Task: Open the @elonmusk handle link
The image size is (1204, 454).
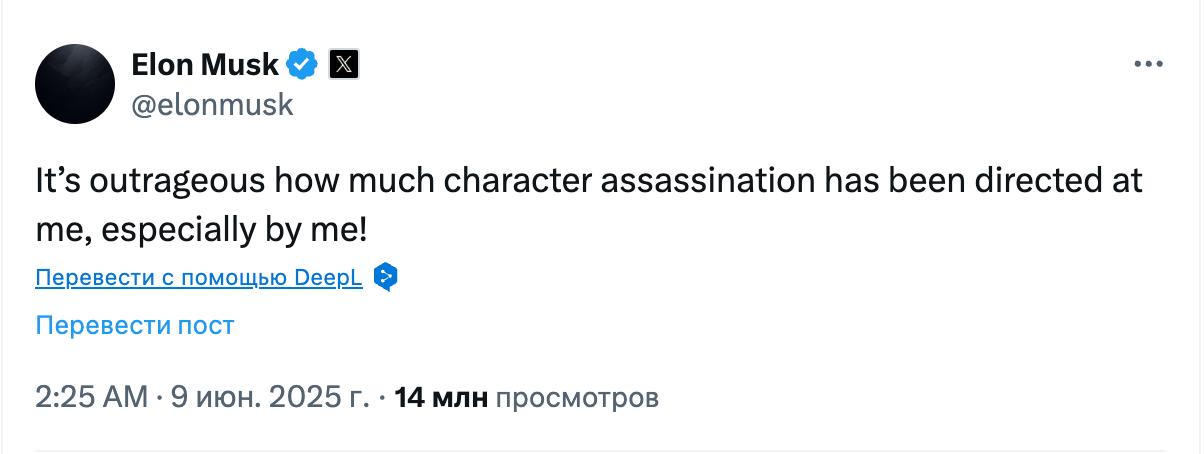Action: click(x=212, y=104)
